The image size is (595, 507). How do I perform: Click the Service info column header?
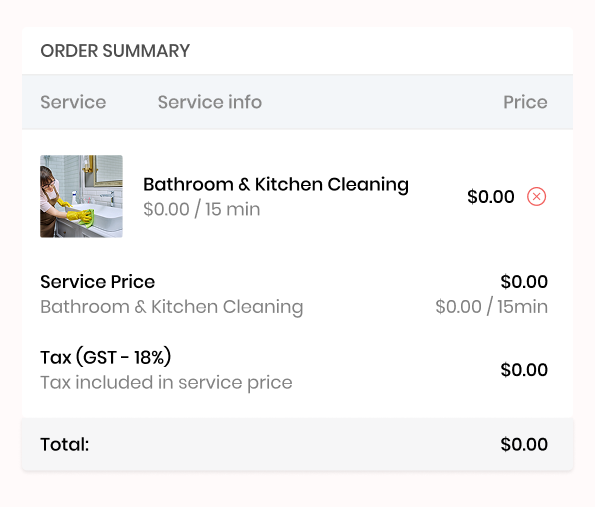click(210, 102)
